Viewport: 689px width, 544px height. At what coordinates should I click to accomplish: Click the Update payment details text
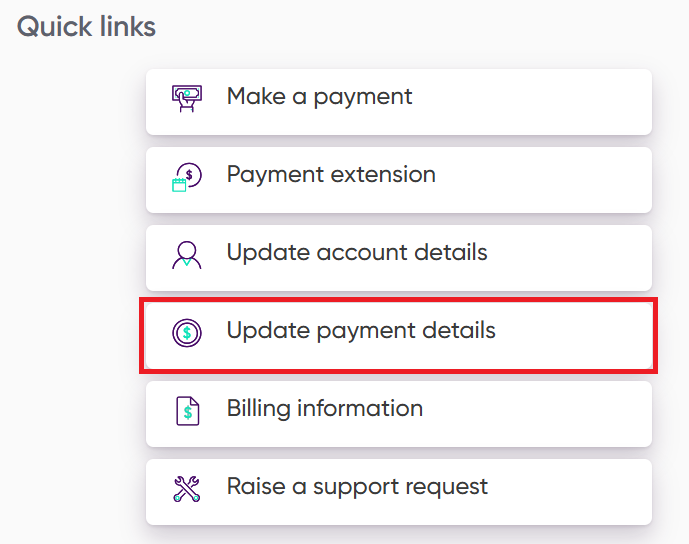click(x=361, y=330)
